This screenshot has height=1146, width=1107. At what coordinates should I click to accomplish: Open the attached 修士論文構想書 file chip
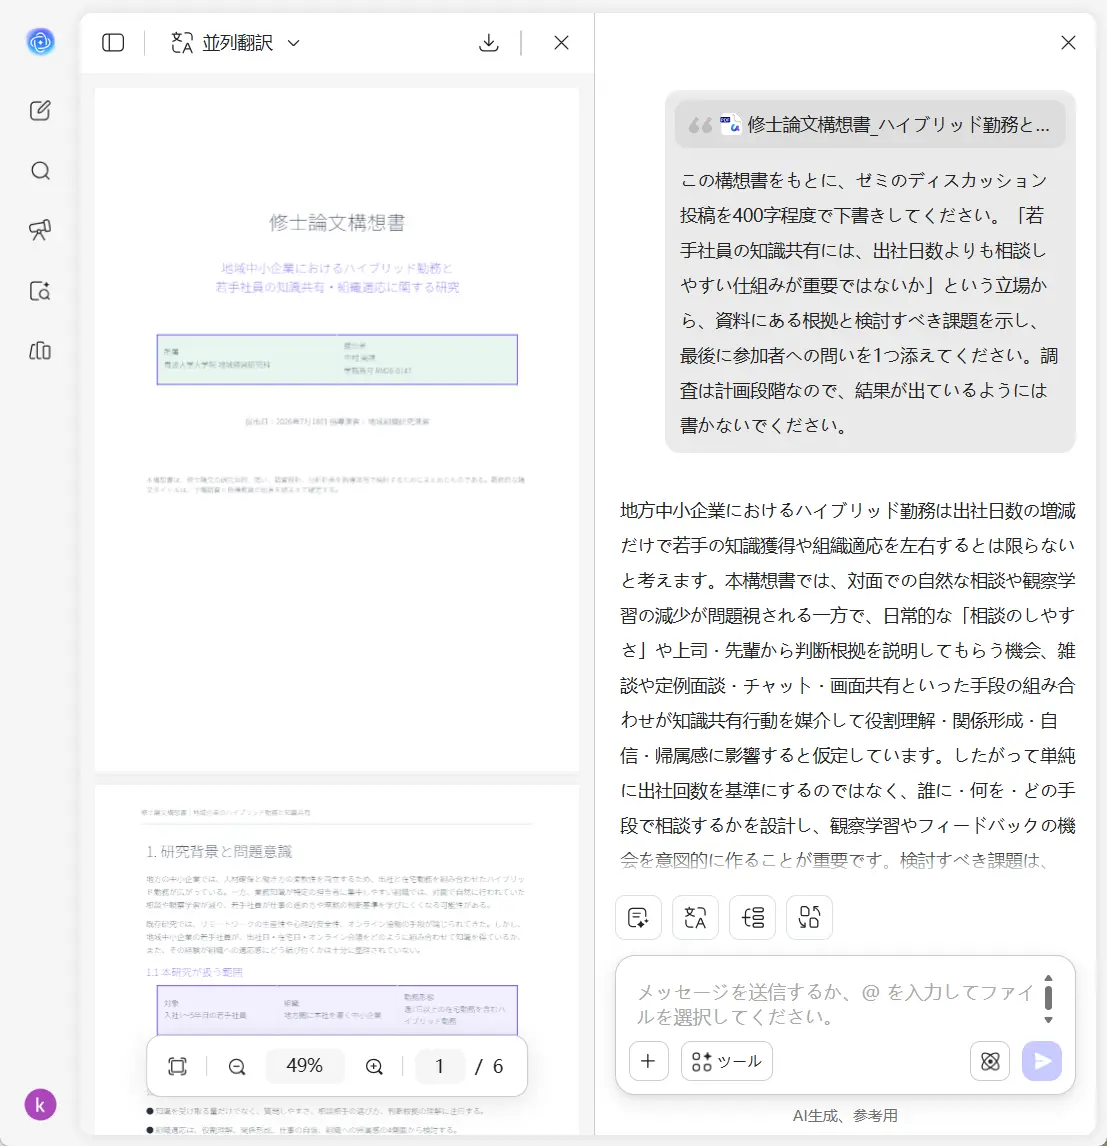click(870, 125)
